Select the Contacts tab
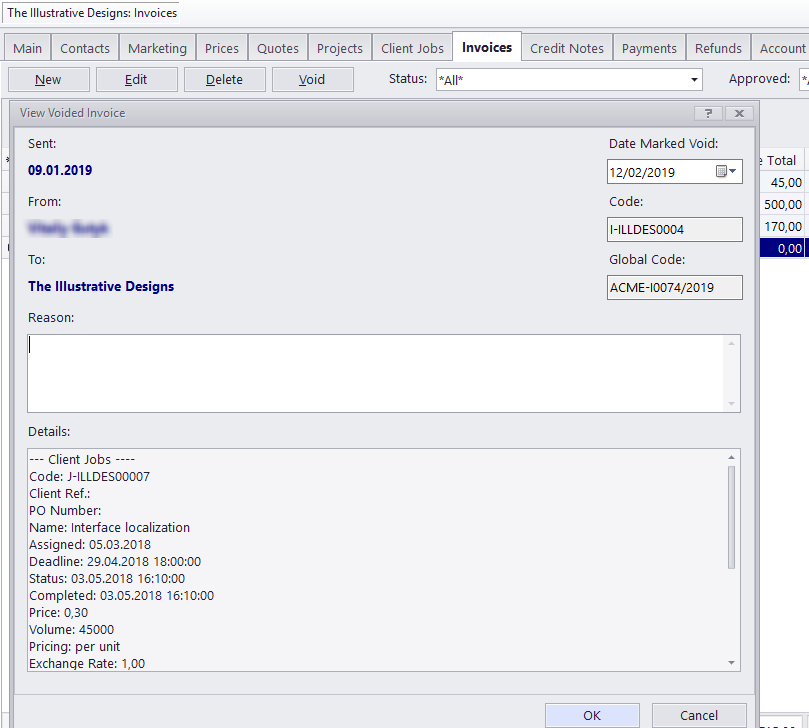809x728 pixels. click(x=85, y=47)
